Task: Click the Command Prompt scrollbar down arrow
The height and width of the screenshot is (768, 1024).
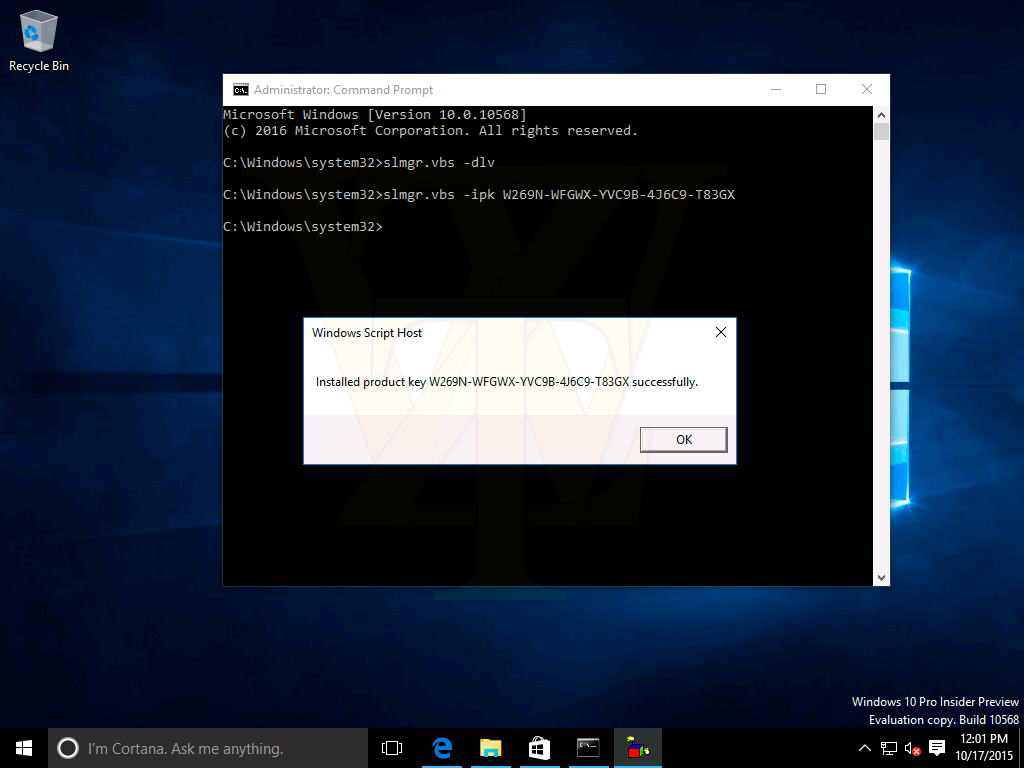Action: [881, 577]
